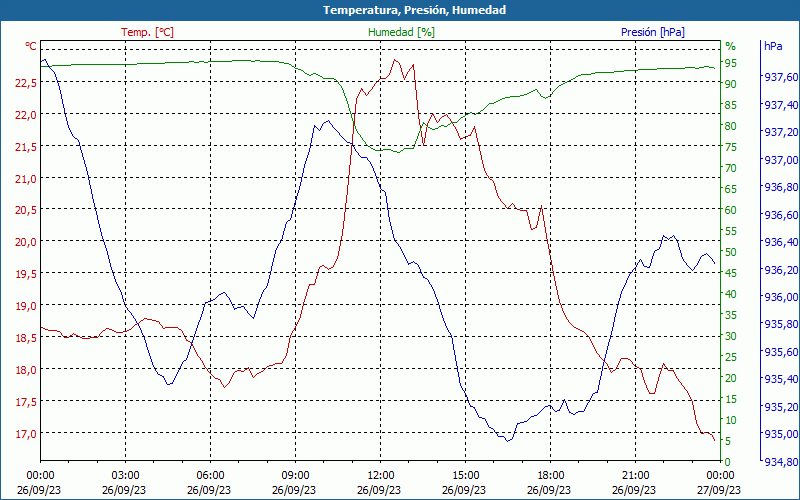Click the 15:00 time axis label
Viewport: 800px width, 500px height.
465,477
